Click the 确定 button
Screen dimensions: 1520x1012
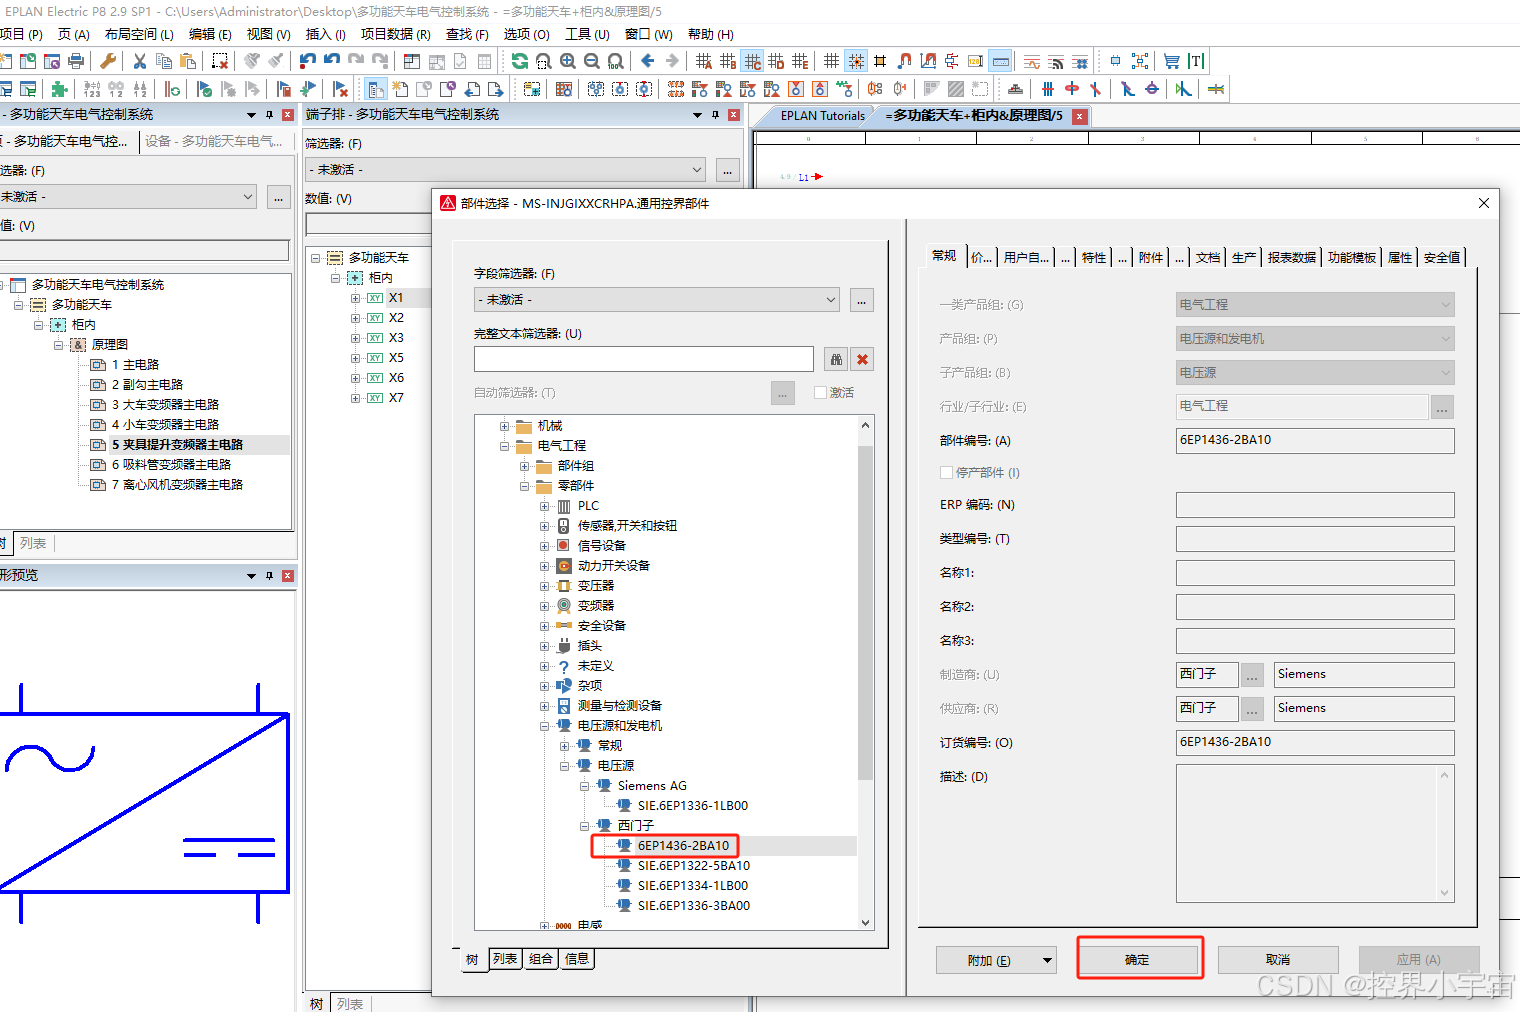(1138, 960)
